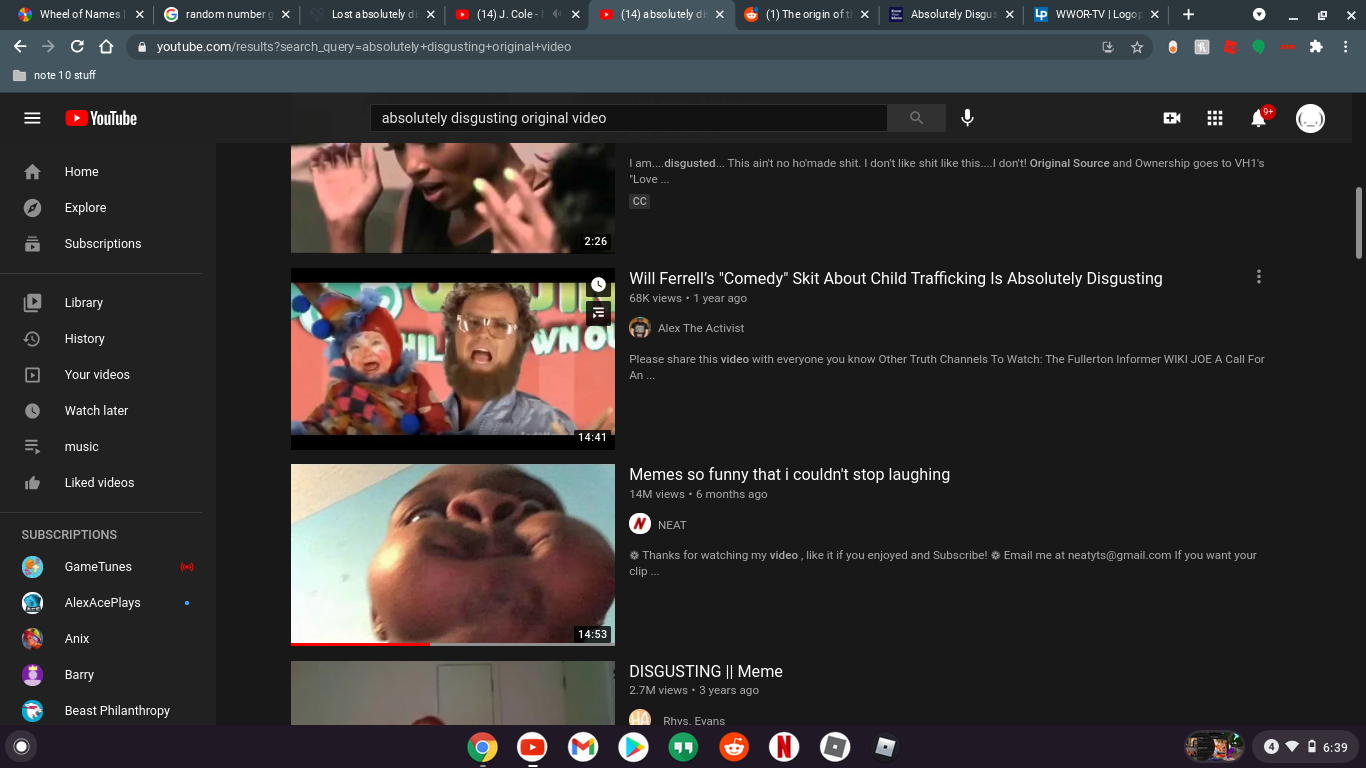This screenshot has height=768, width=1366.
Task: Reload the page
Action: tap(77, 47)
